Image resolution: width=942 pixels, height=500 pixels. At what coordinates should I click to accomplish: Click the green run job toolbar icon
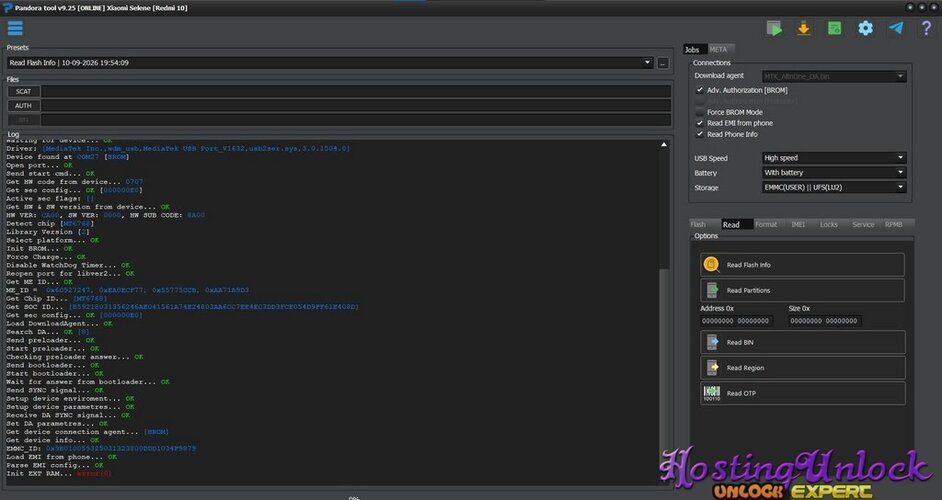[774, 28]
